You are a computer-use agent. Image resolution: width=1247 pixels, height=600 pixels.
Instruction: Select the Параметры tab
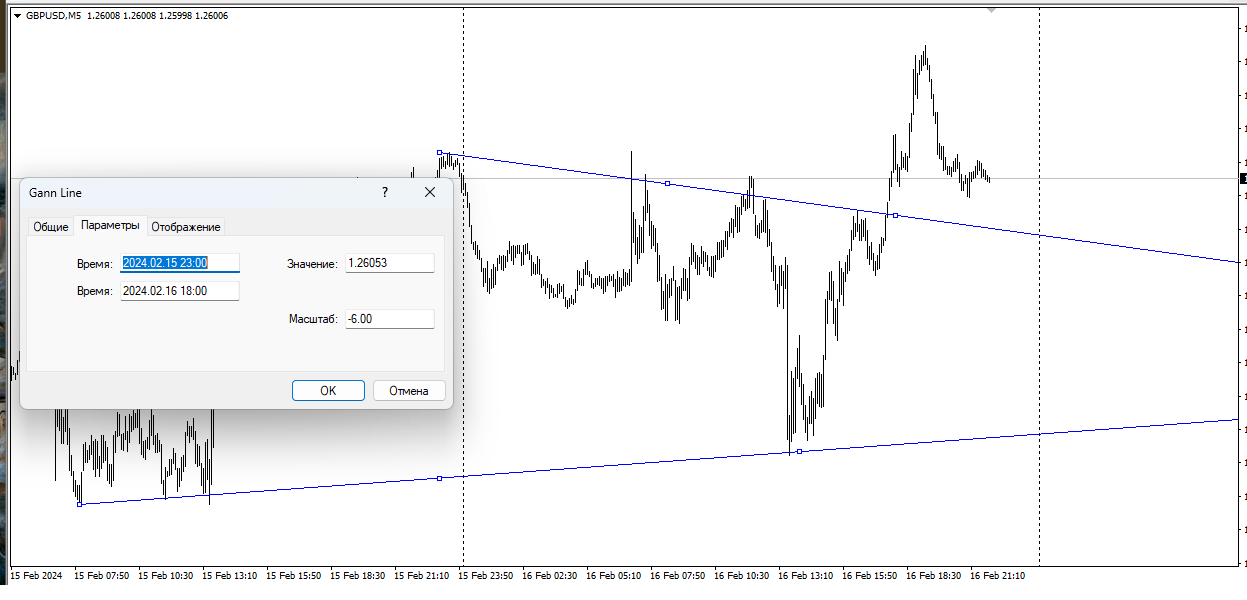click(x=111, y=226)
